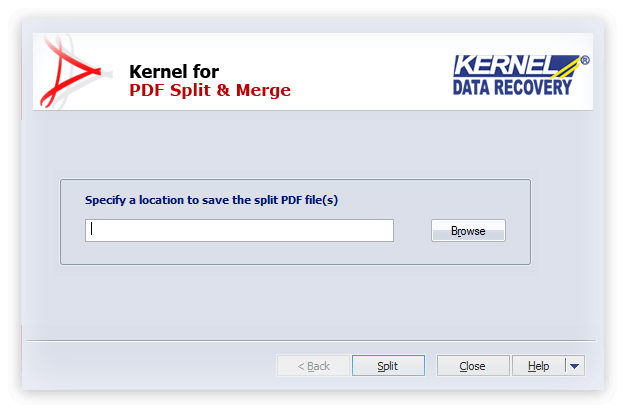This screenshot has width=624, height=409.
Task: Click the red 'PDF Split & Merge' heading
Action: click(x=210, y=90)
